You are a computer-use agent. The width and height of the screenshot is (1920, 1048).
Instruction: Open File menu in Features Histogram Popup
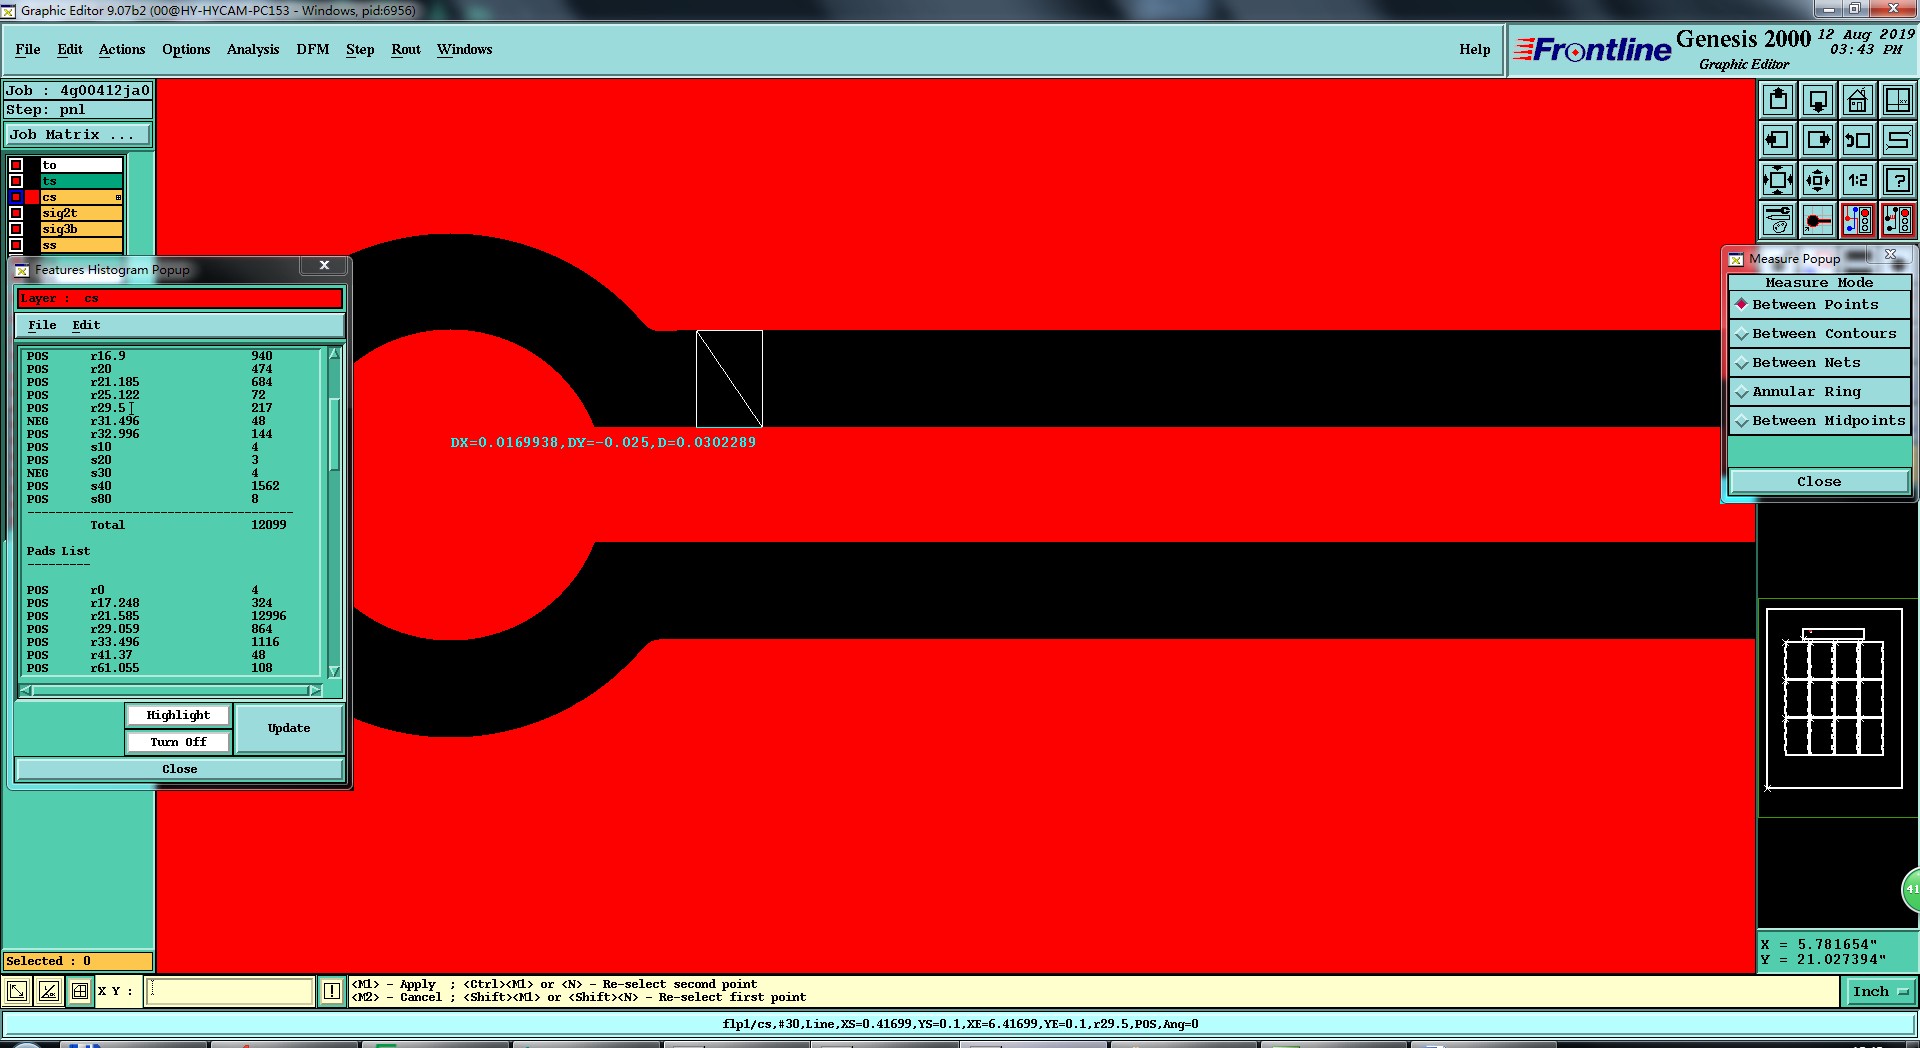[x=42, y=326]
